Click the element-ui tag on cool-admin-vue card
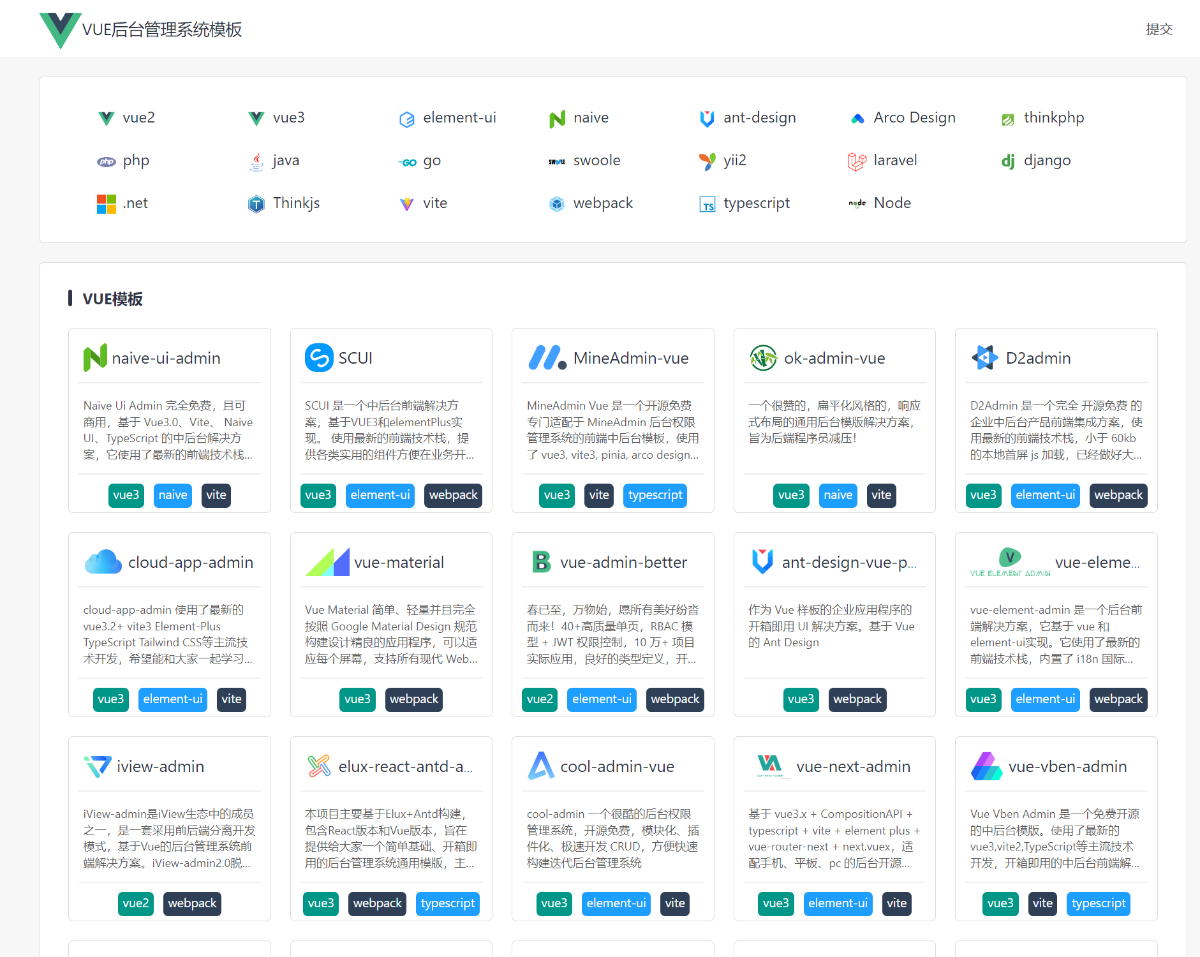Image resolution: width=1200 pixels, height=957 pixels. (617, 903)
